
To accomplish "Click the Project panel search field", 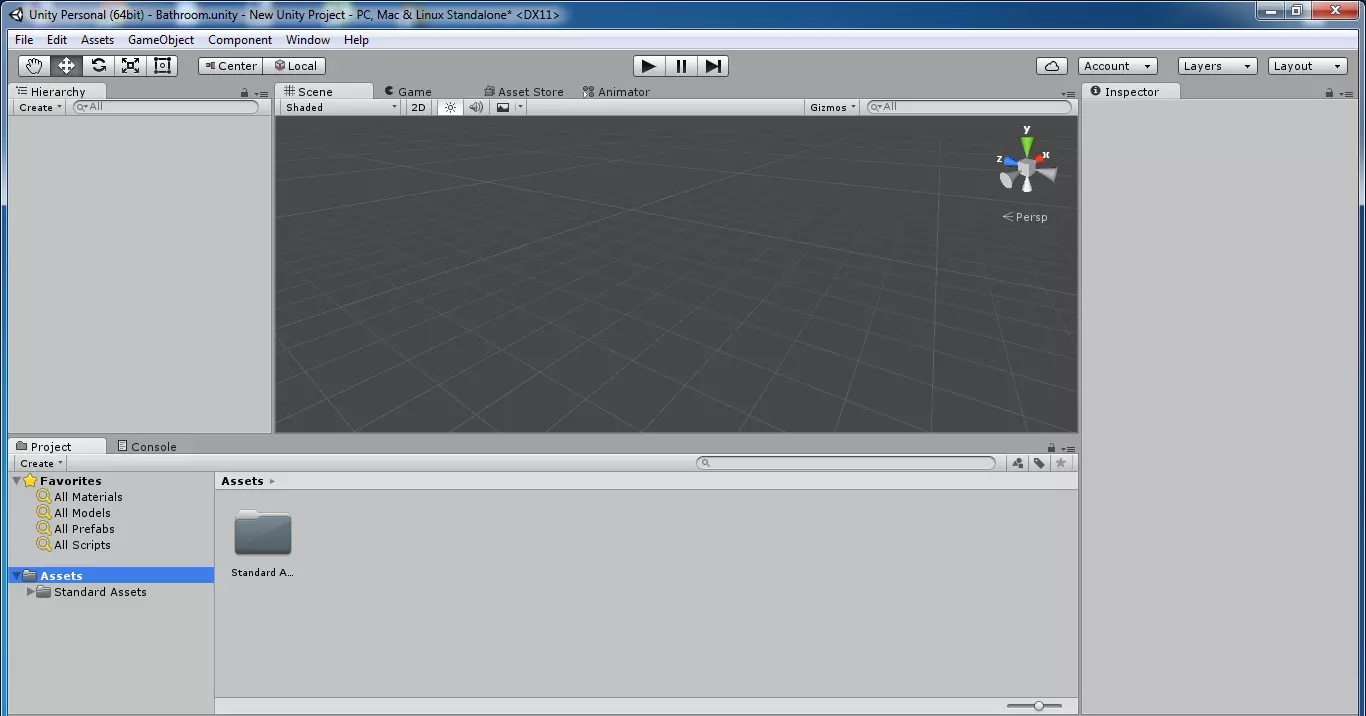I will pyautogui.click(x=847, y=463).
